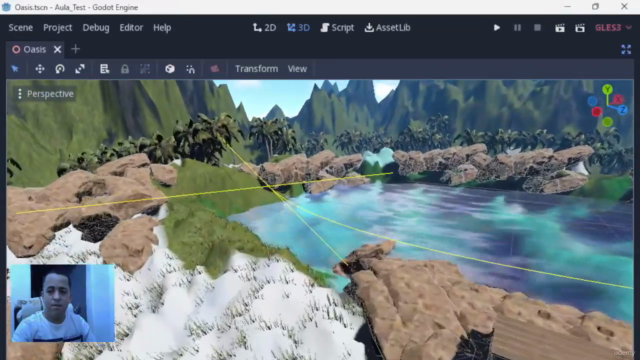This screenshot has width=640, height=360.
Task: Switch to the 3D workspace
Action: (x=298, y=28)
